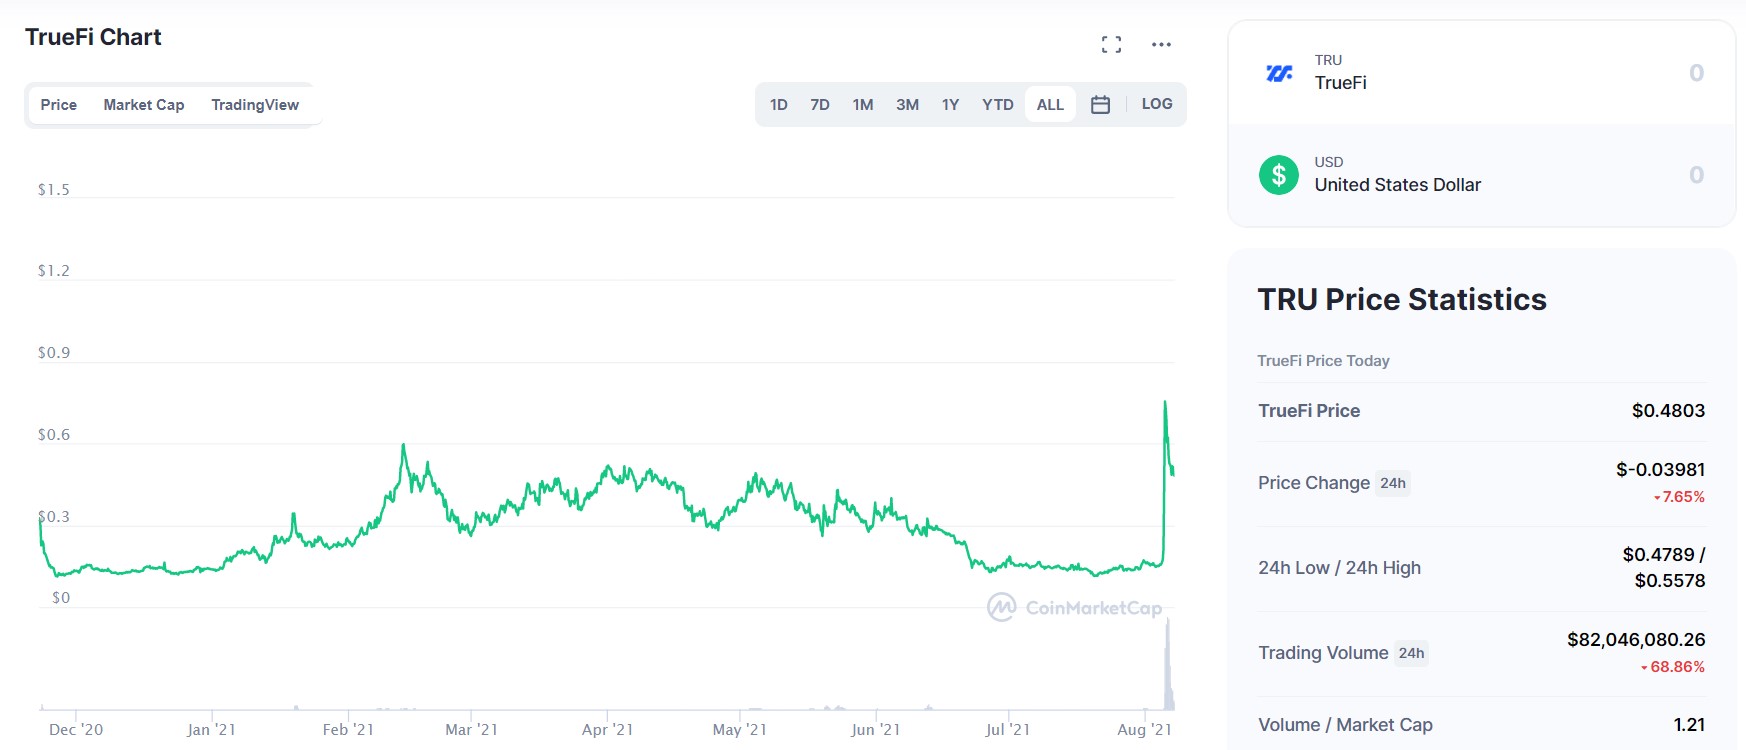Select the 7D time range
The image size is (1746, 750).
(x=820, y=104)
